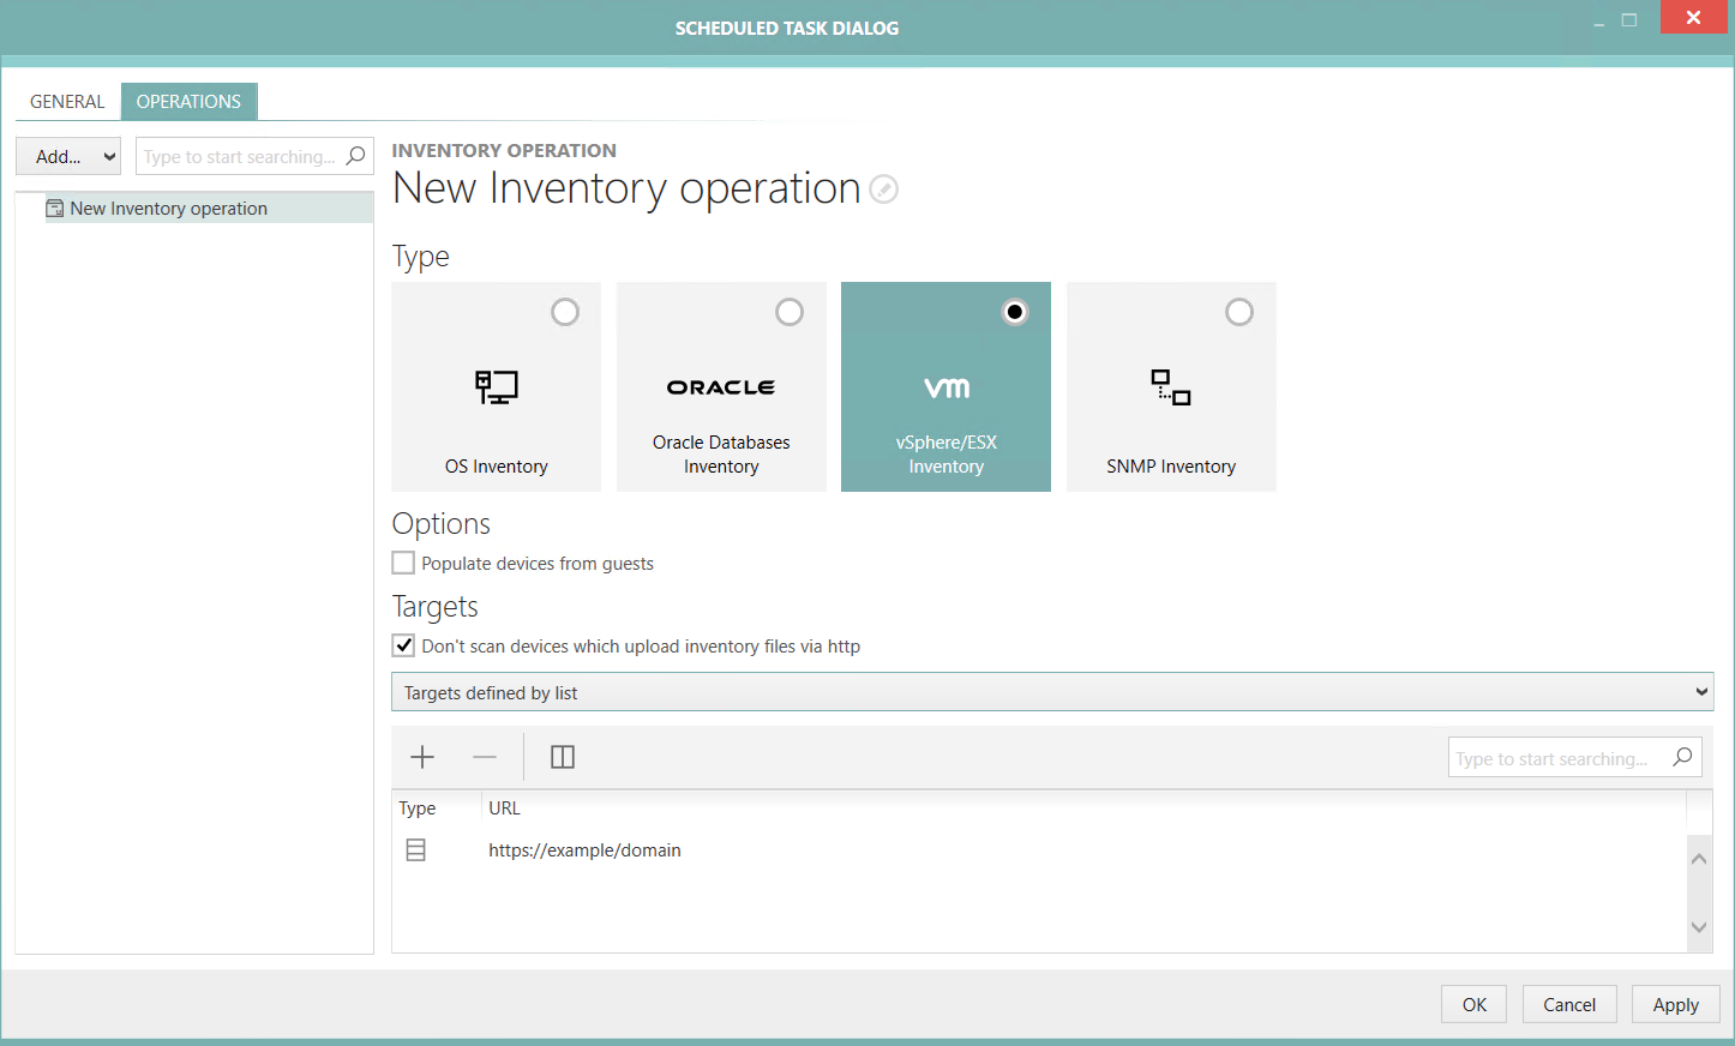Uncheck Don't scan devices which upload inventory files

click(x=403, y=645)
